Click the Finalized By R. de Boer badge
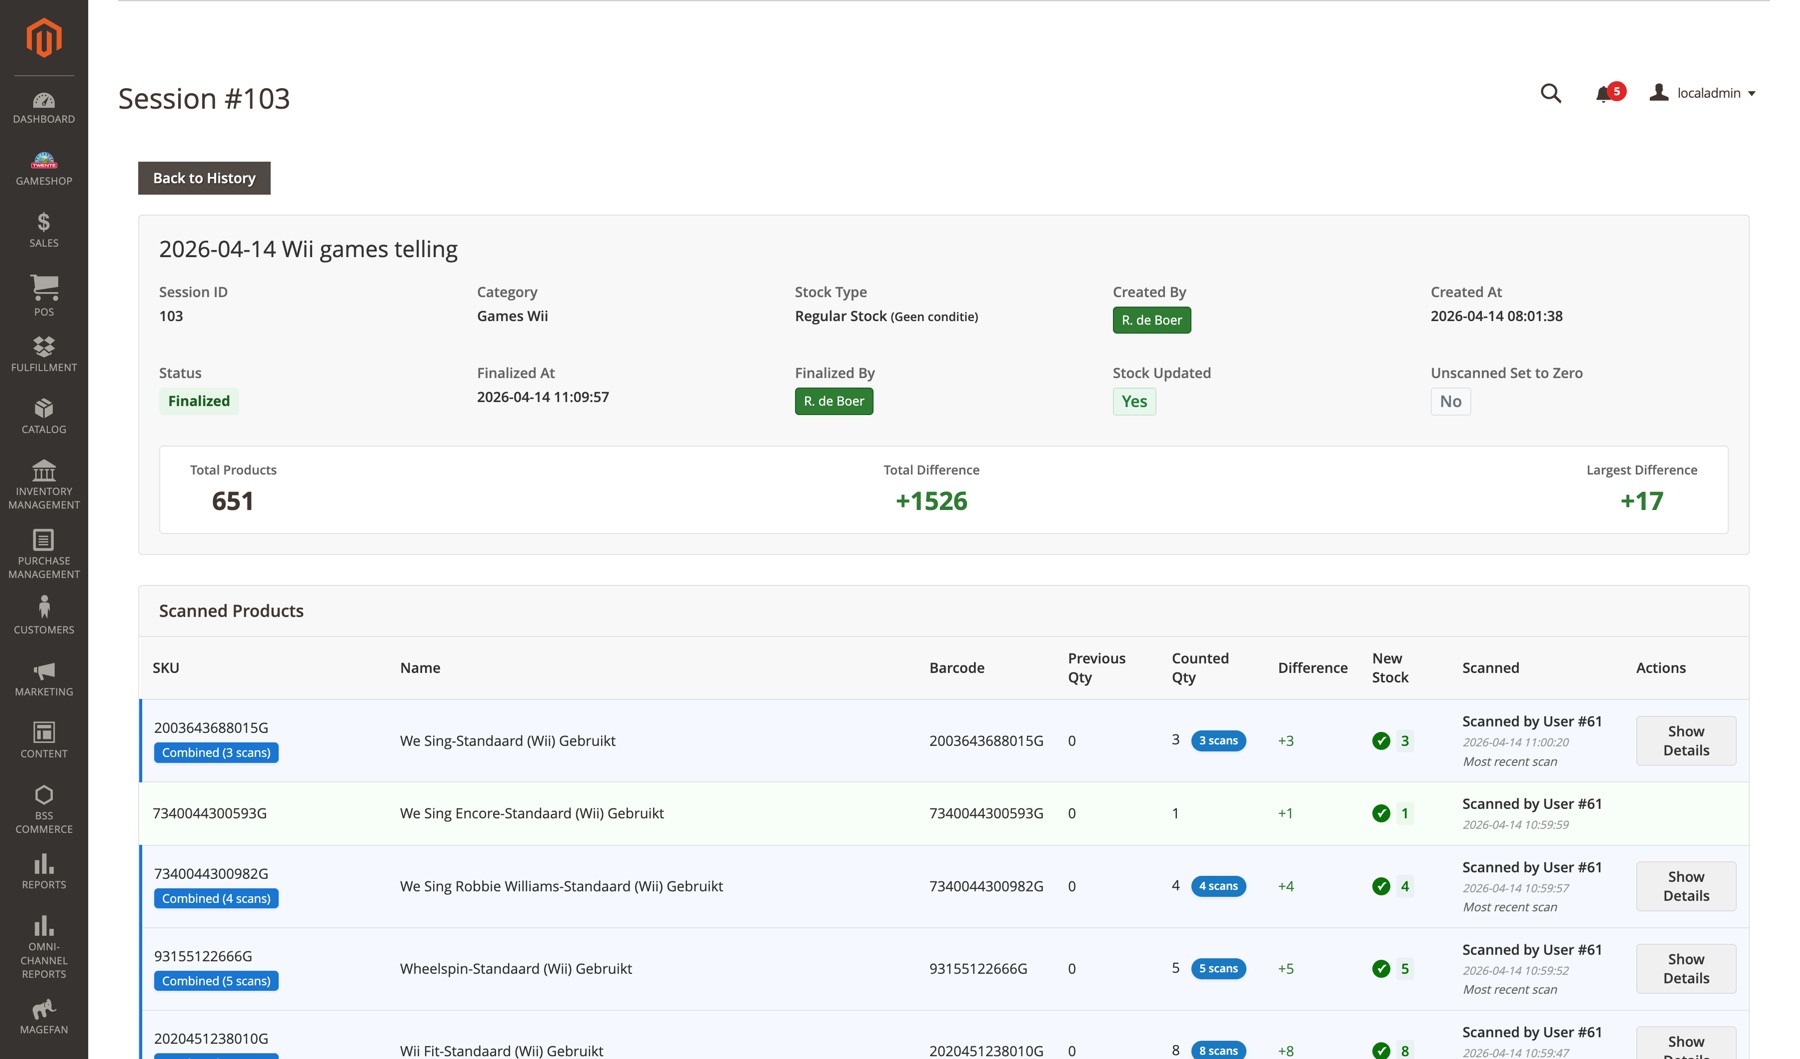 pyautogui.click(x=834, y=401)
